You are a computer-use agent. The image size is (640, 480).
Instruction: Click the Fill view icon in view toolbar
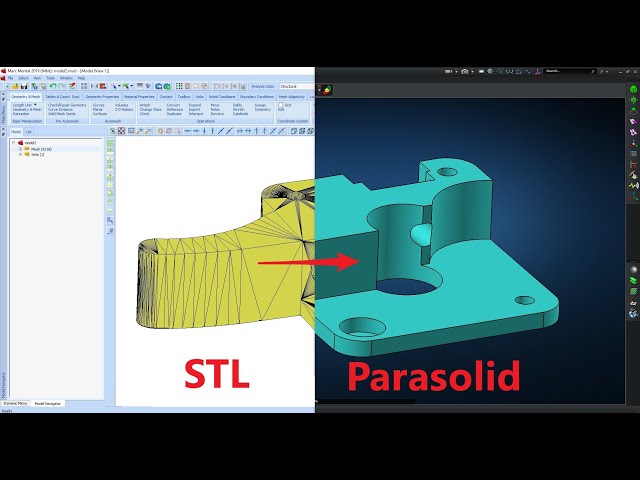pyautogui.click(x=121, y=131)
